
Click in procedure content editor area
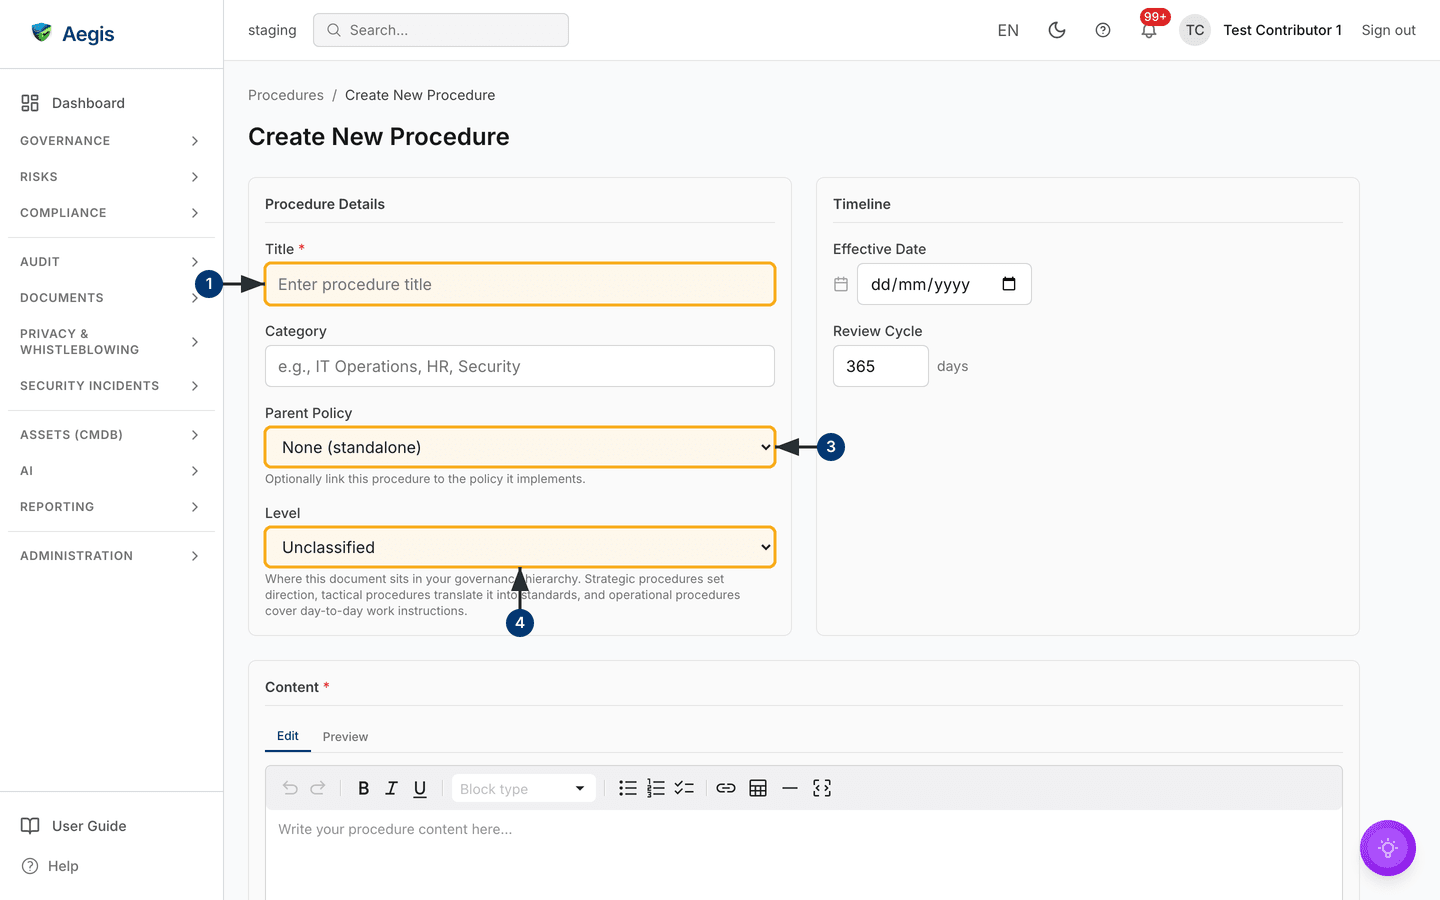[x=804, y=855]
